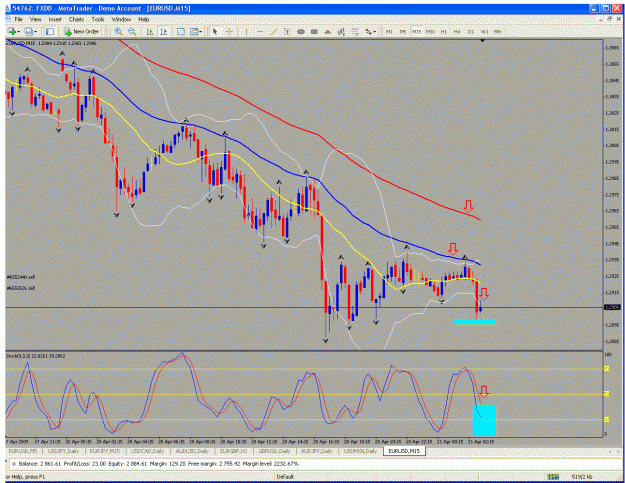Click the Default profile status bar entry
The height and width of the screenshot is (483, 625).
tap(285, 477)
